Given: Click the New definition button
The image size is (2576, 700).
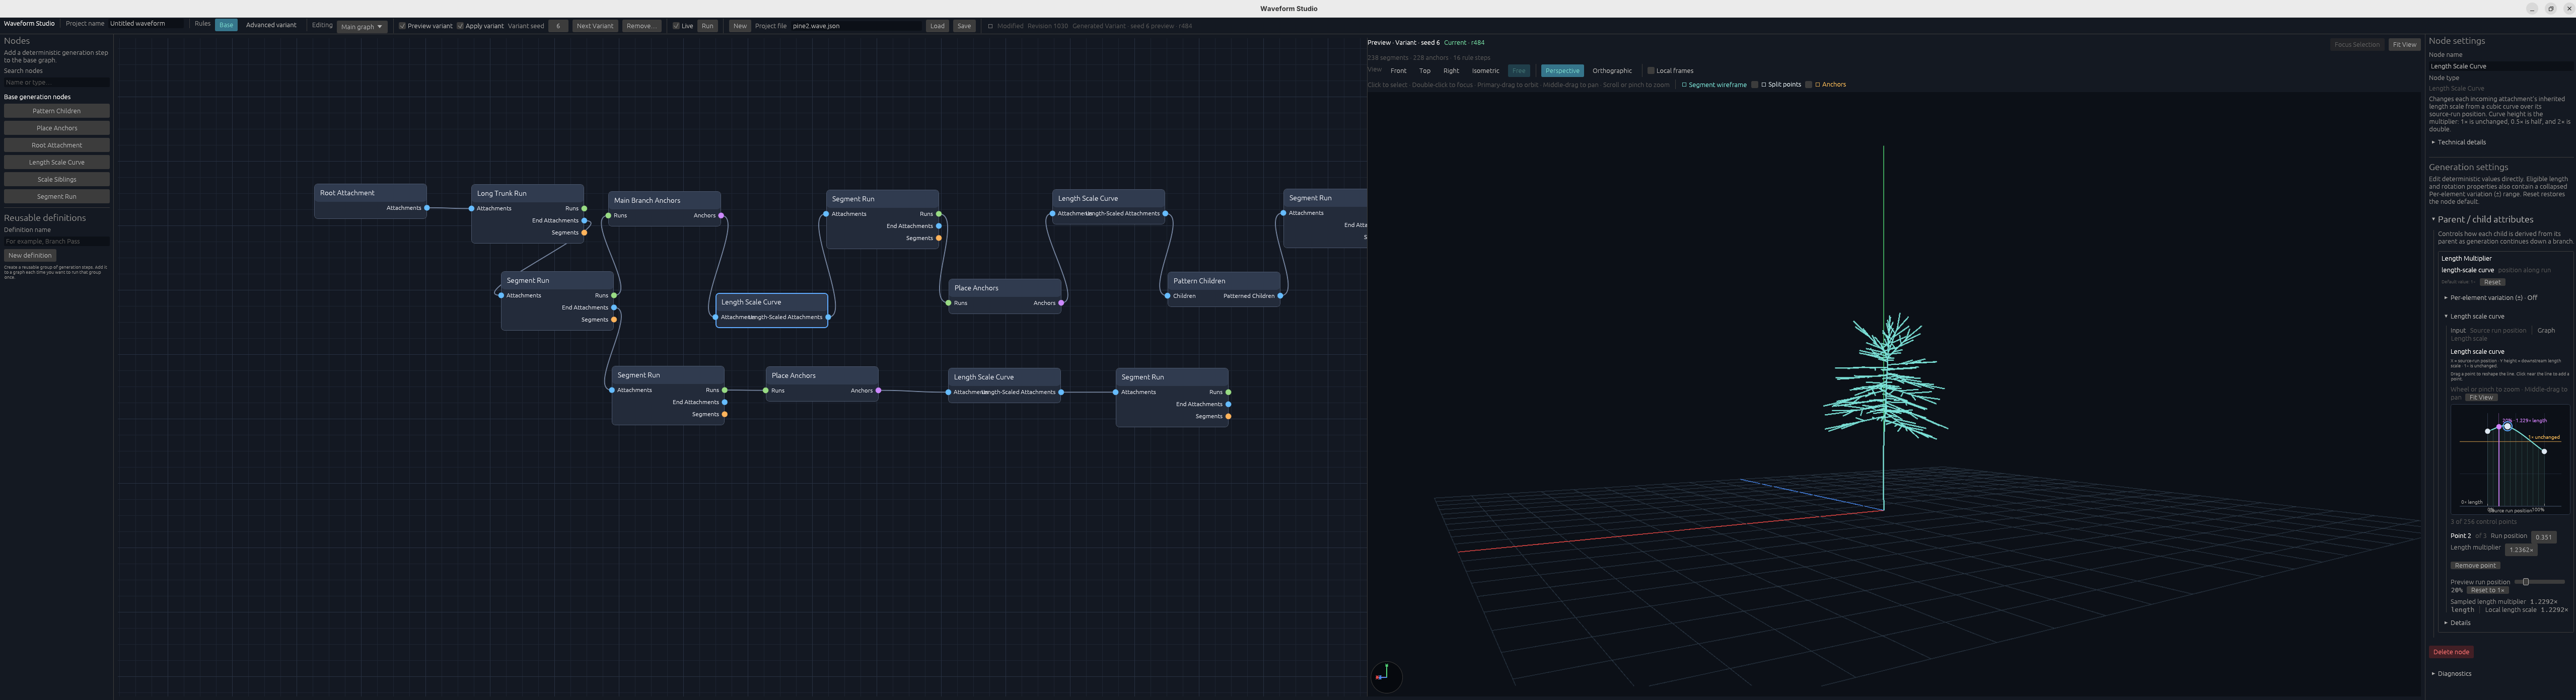Looking at the screenshot, I should [30, 256].
